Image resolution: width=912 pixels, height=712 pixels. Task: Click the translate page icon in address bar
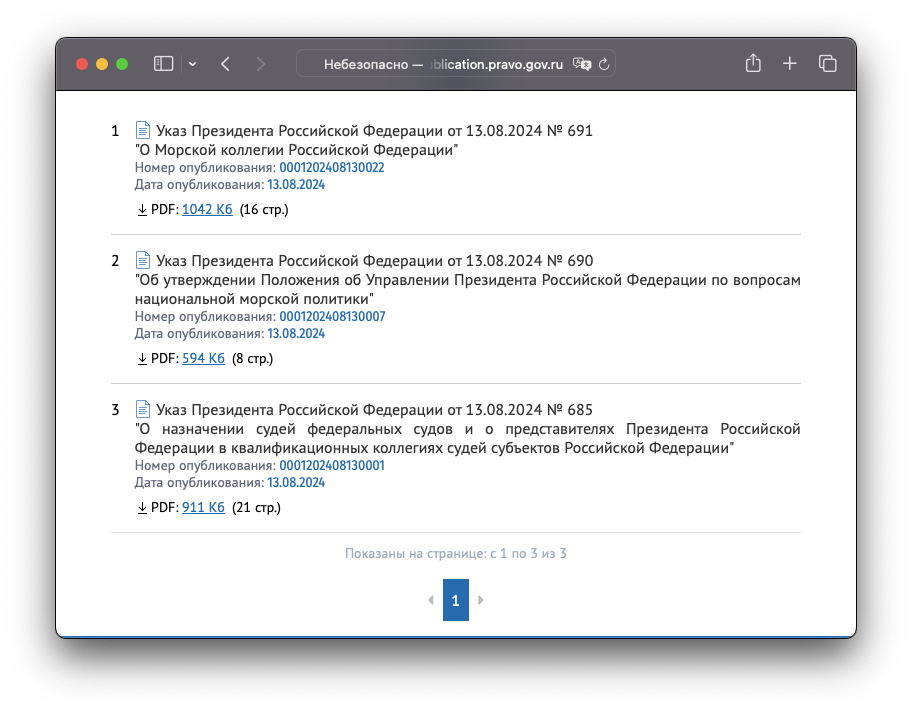click(x=581, y=64)
